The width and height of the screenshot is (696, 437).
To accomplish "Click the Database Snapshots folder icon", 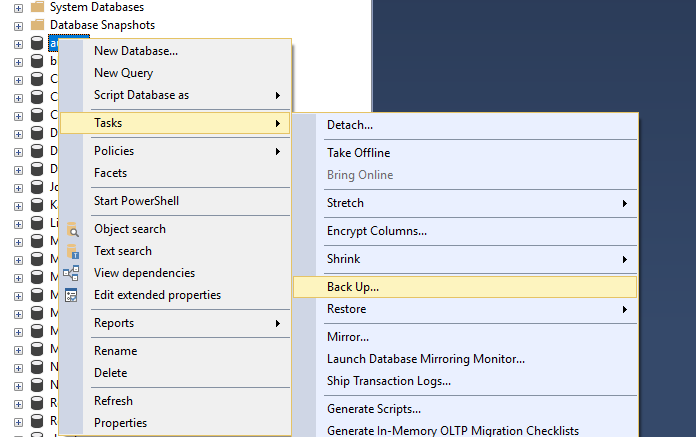I will (x=37, y=25).
